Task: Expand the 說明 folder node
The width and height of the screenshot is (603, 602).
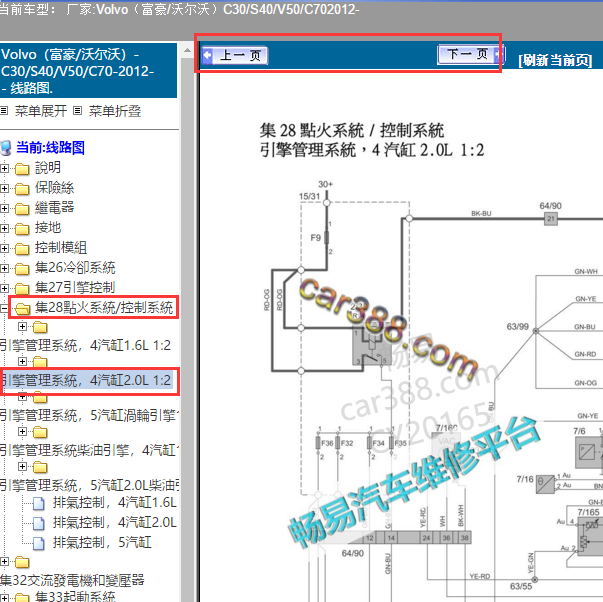Action: tap(4, 168)
